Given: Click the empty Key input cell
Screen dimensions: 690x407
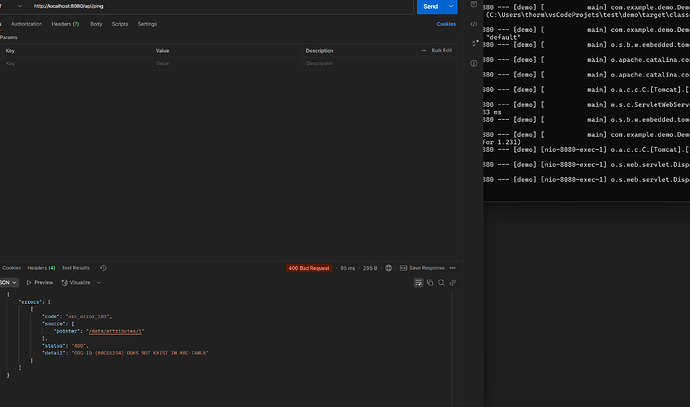Looking at the screenshot, I should 77,63.
